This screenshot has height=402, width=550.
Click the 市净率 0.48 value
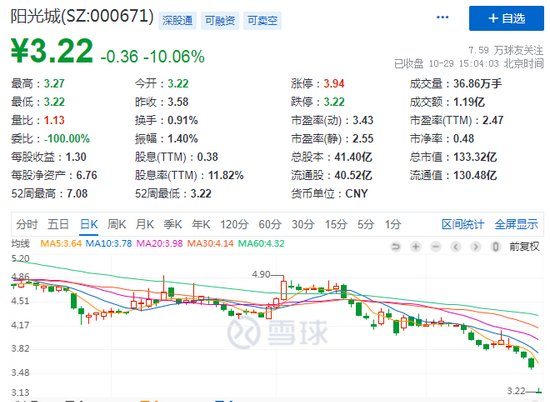[x=463, y=139]
